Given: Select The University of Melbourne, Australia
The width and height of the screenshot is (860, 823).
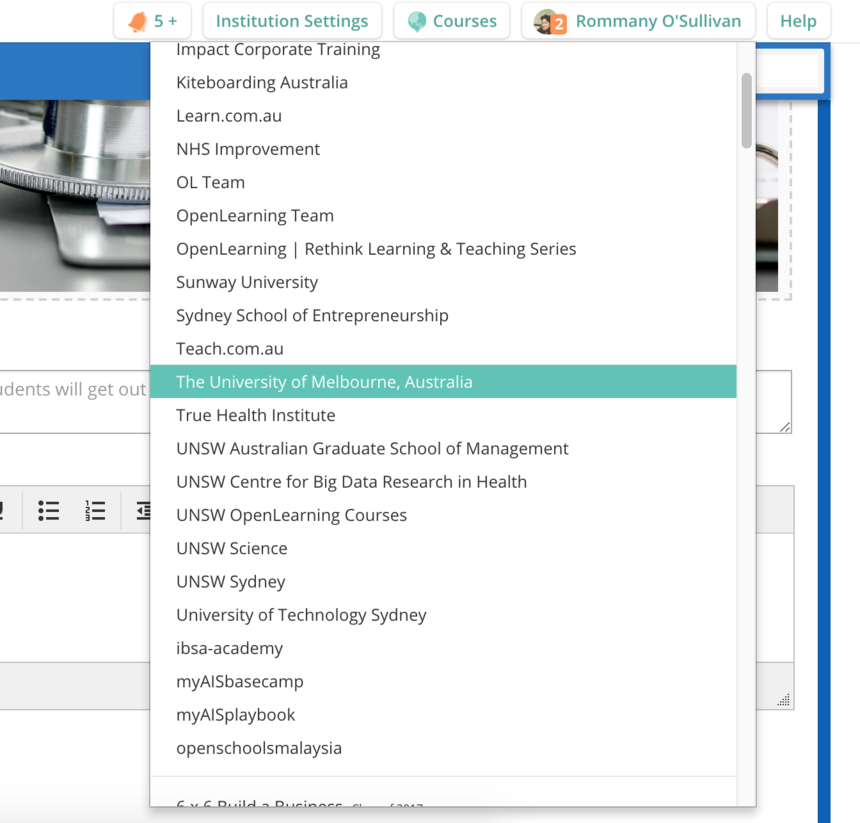Looking at the screenshot, I should point(443,382).
